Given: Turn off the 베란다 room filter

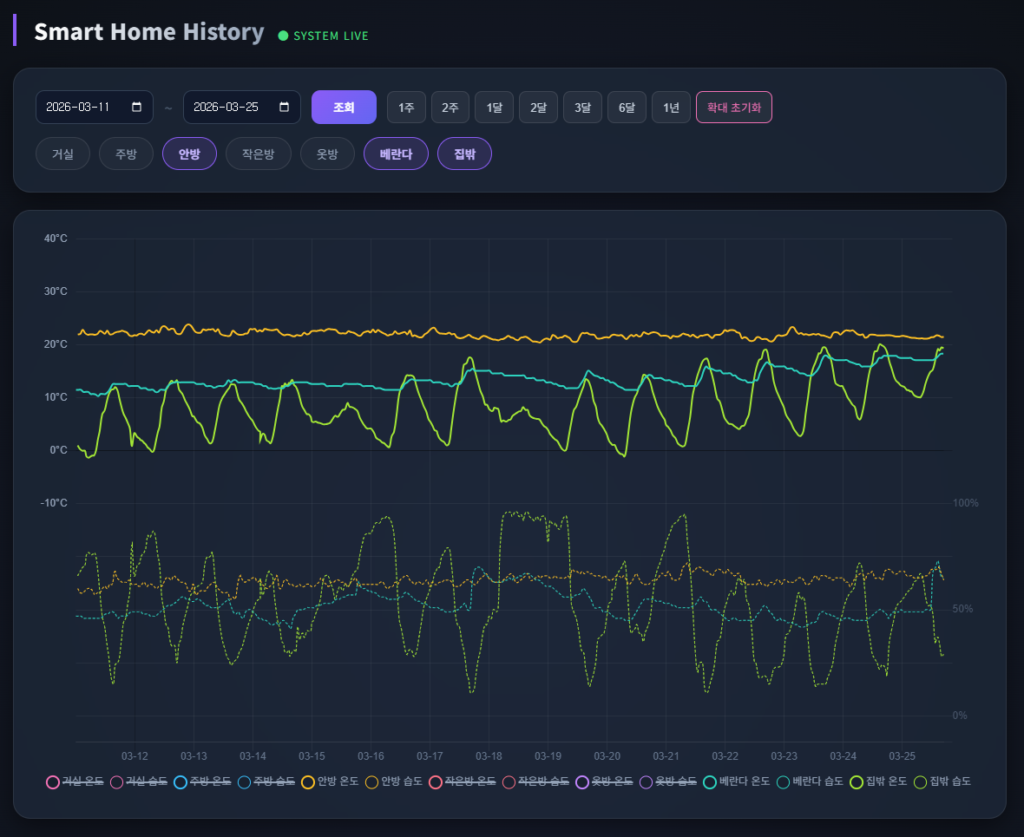Looking at the screenshot, I should (396, 154).
